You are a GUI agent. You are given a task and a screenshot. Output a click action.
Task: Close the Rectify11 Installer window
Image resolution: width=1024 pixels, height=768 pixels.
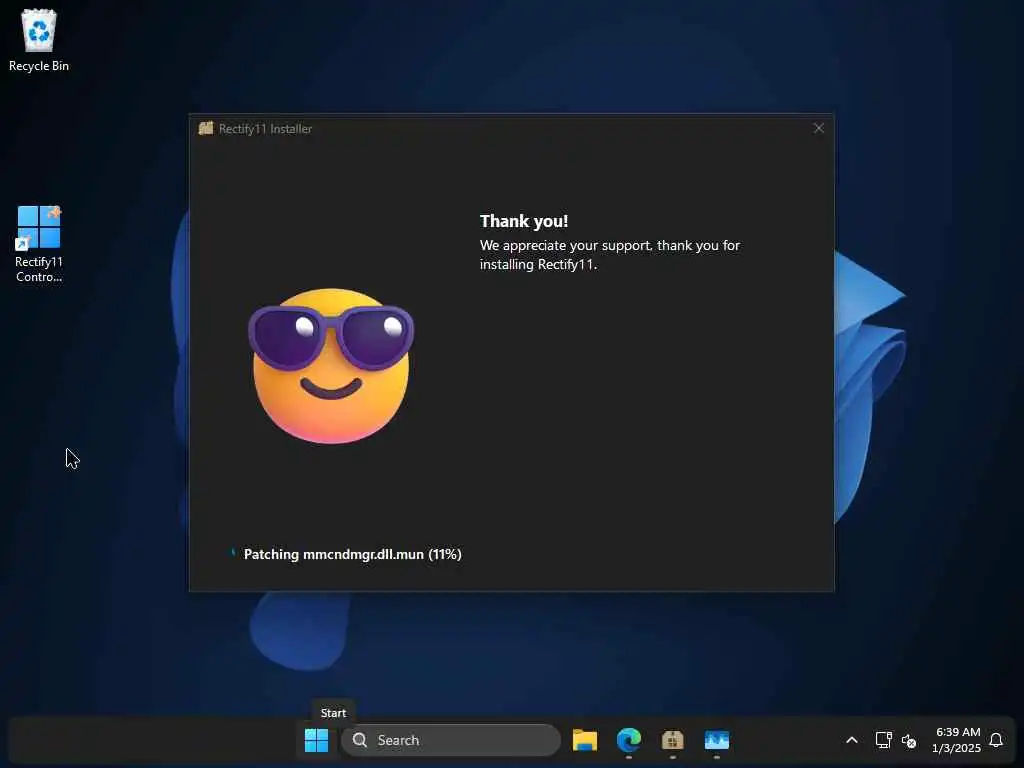click(818, 128)
